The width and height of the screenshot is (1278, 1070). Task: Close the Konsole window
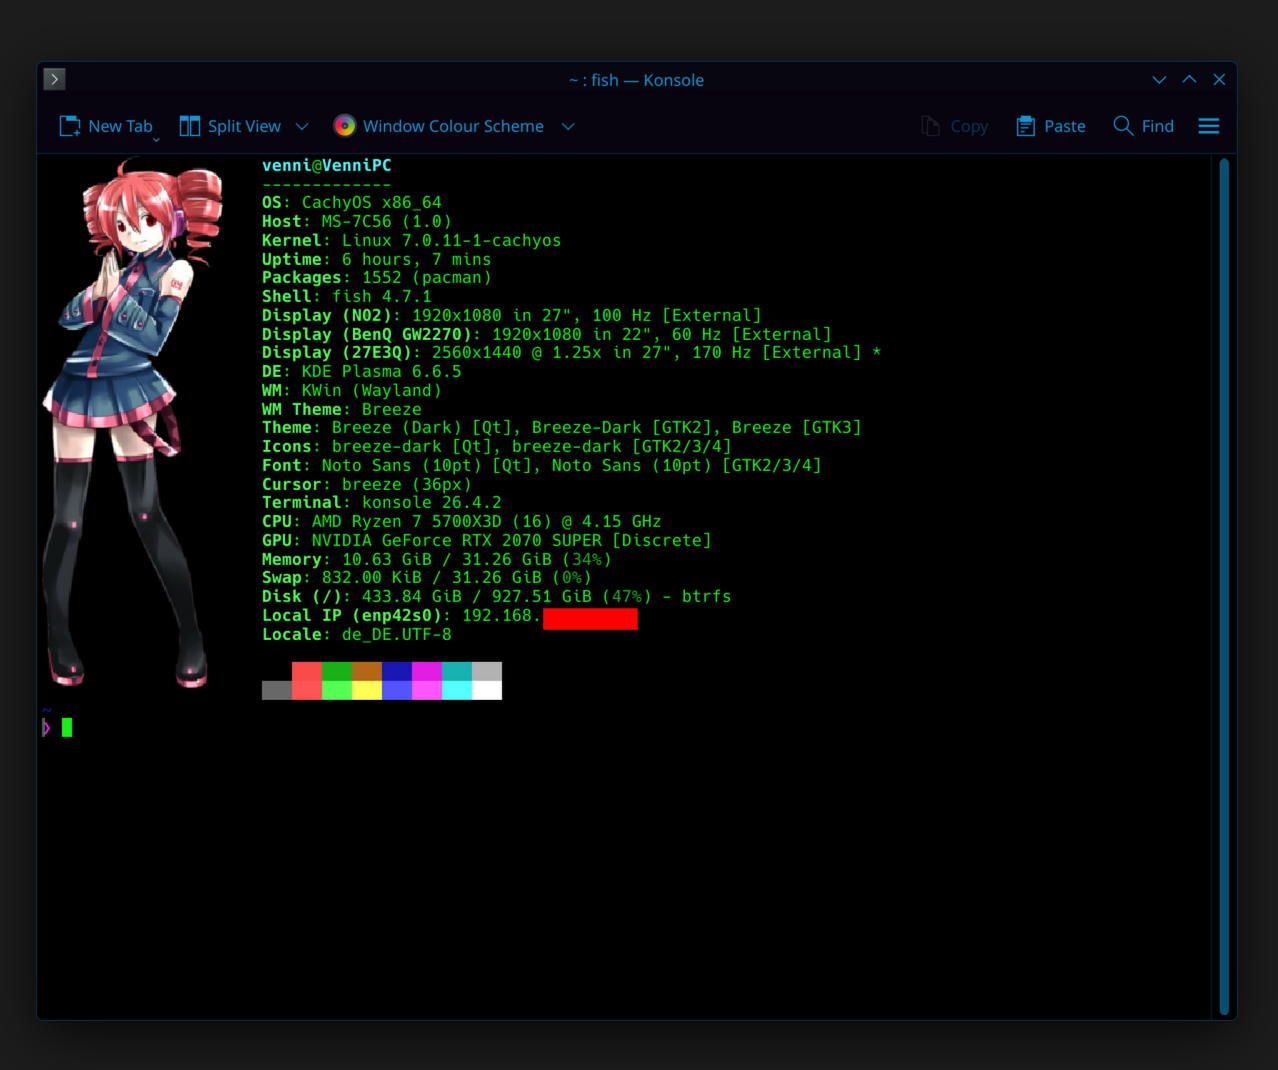click(1219, 80)
